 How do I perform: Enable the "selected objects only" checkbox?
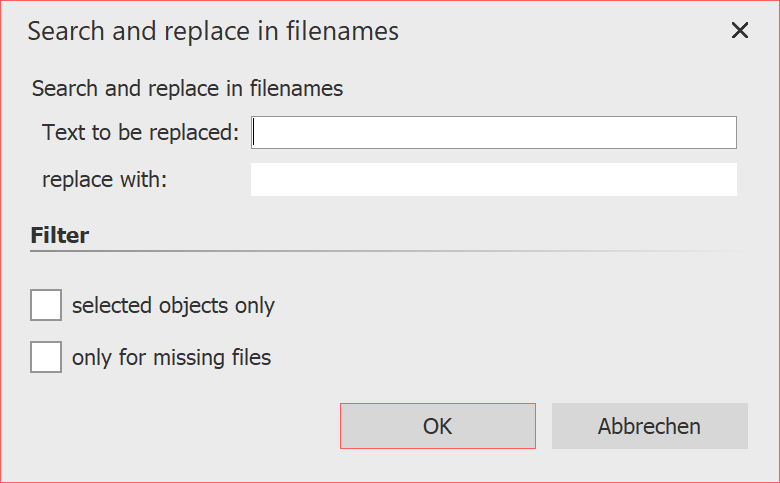point(46,305)
